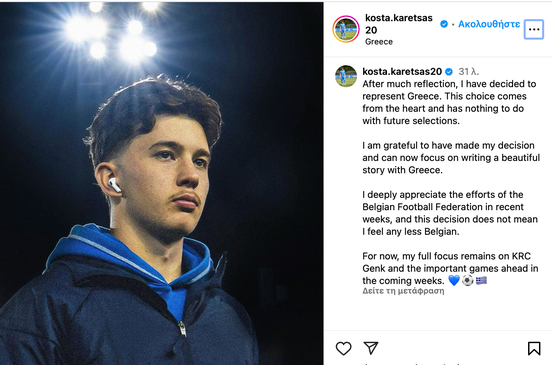The width and height of the screenshot is (552, 365).
Task: Click the Greek flag emoji in caption
Action: 481,280
